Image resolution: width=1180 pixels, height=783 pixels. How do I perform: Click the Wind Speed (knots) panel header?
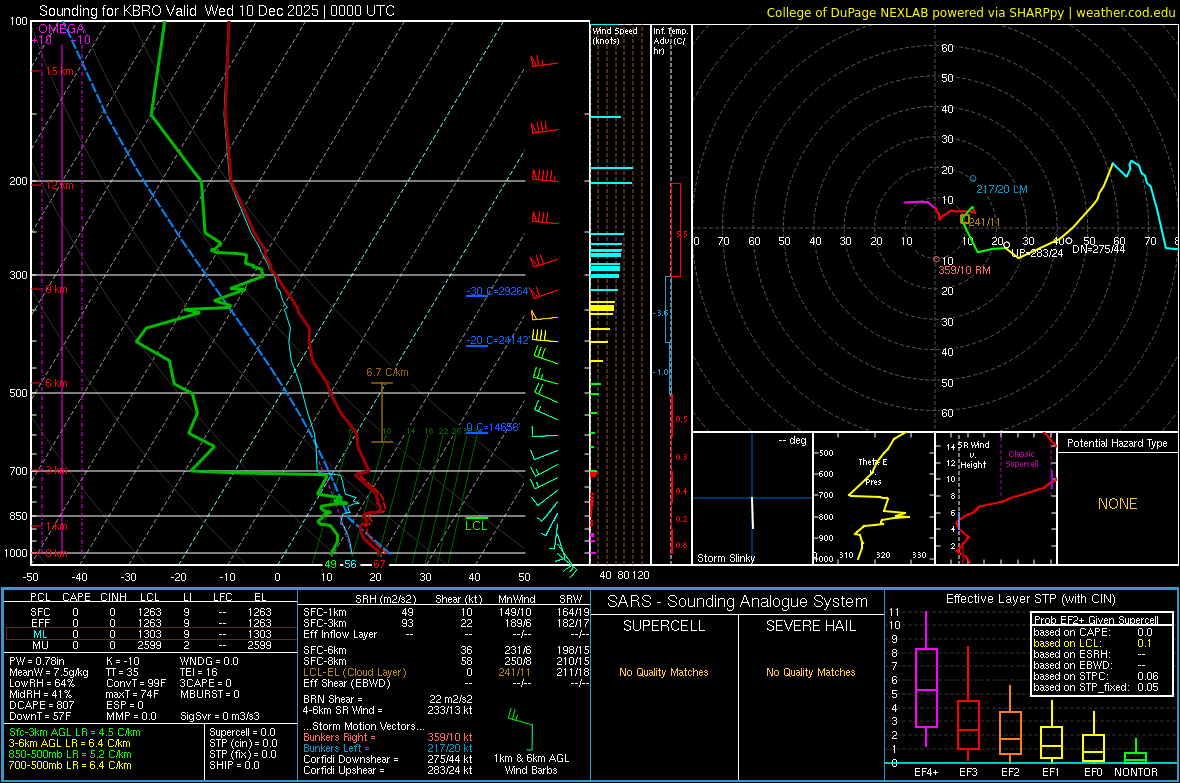615,35
